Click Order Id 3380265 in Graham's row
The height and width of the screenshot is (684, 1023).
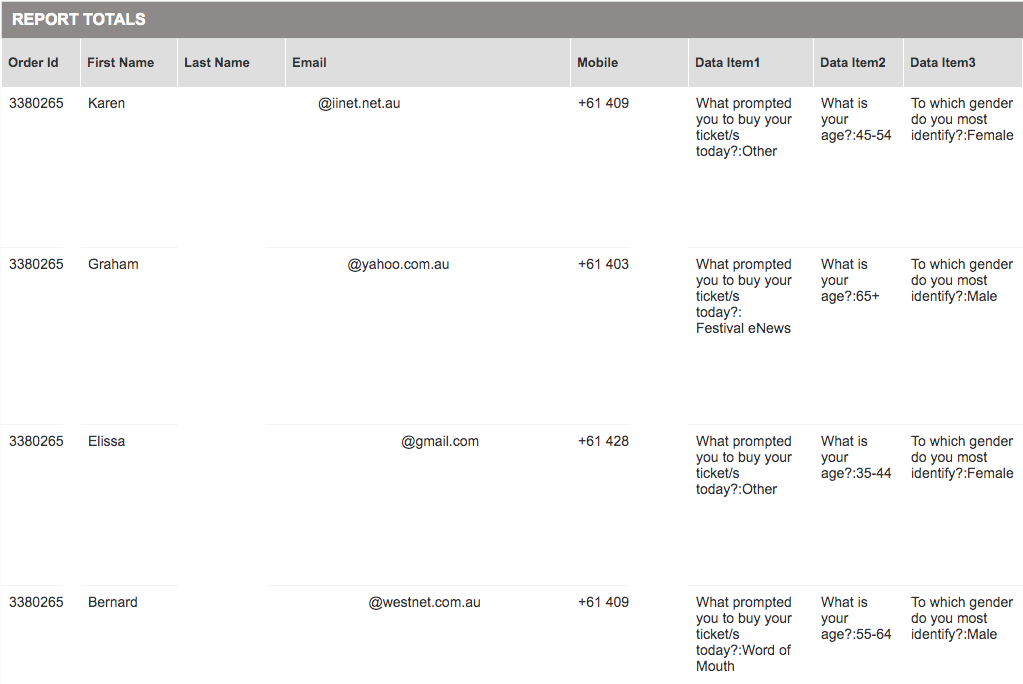(x=37, y=264)
